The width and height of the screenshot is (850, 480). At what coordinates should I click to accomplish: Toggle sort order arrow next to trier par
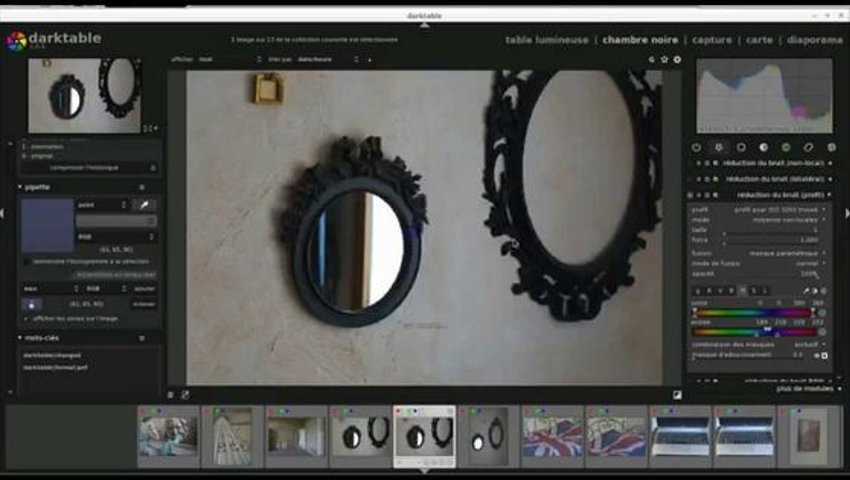(x=370, y=60)
